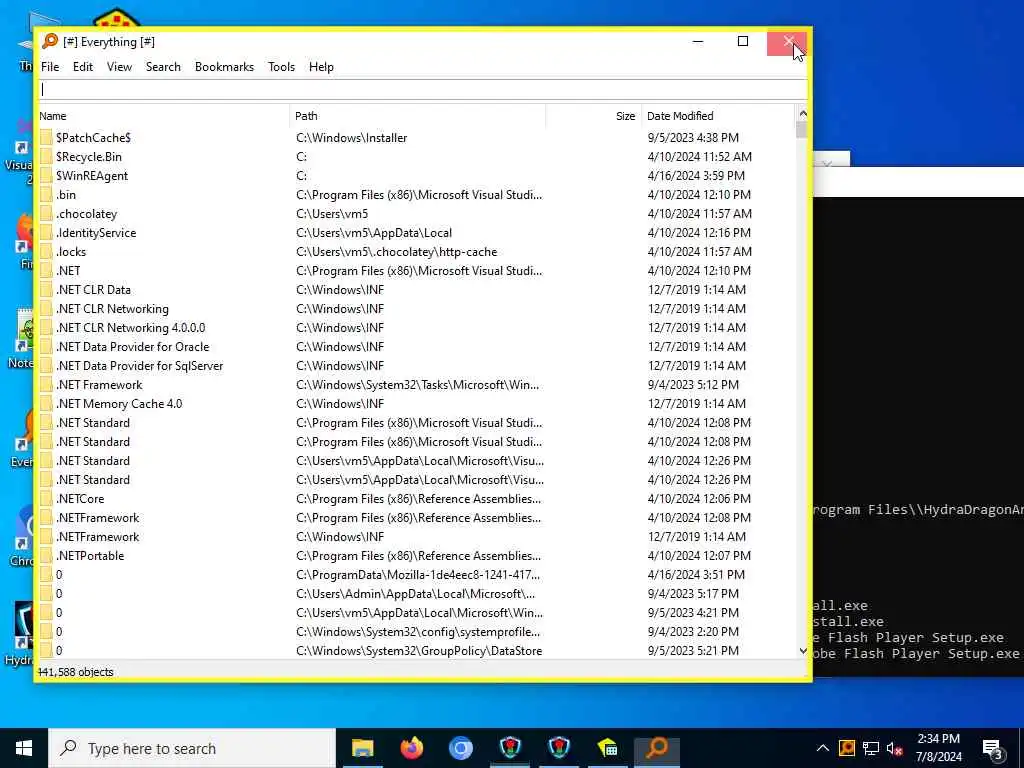Screen dimensions: 1024x768
Task: Select the $WinREAgent folder icon
Action: click(x=46, y=176)
